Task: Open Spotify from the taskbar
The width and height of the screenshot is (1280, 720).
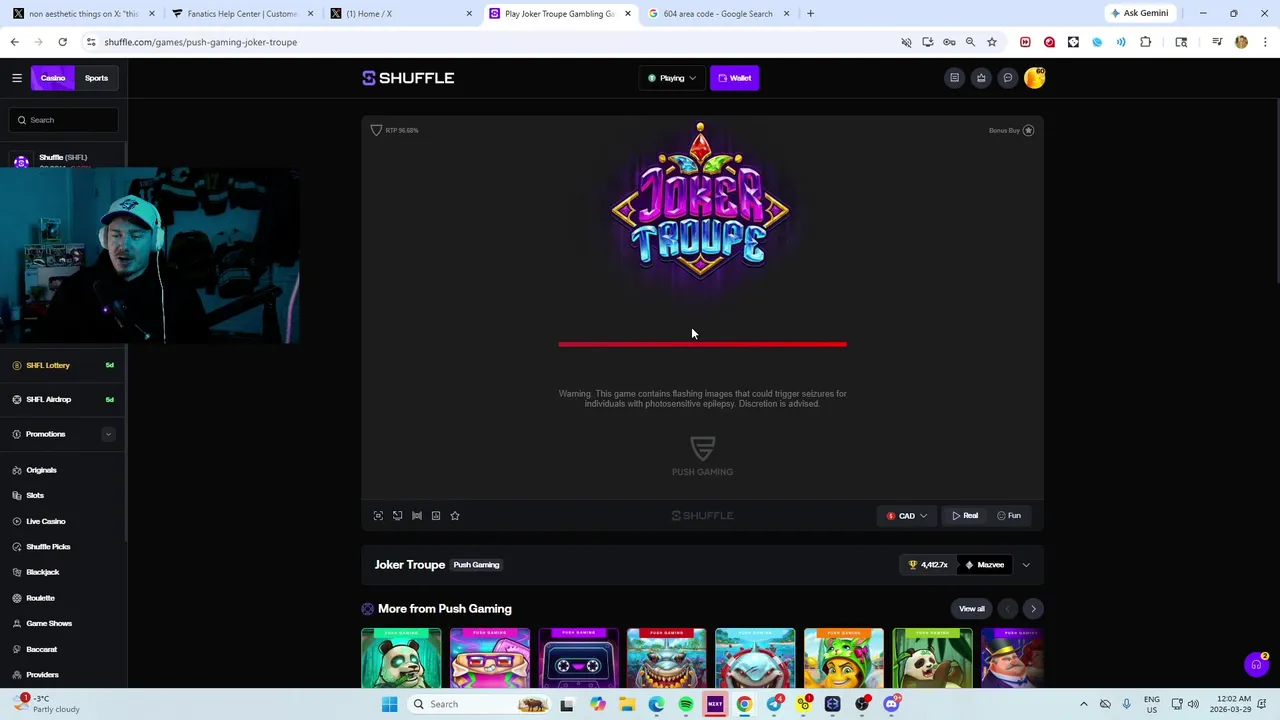Action: (686, 704)
